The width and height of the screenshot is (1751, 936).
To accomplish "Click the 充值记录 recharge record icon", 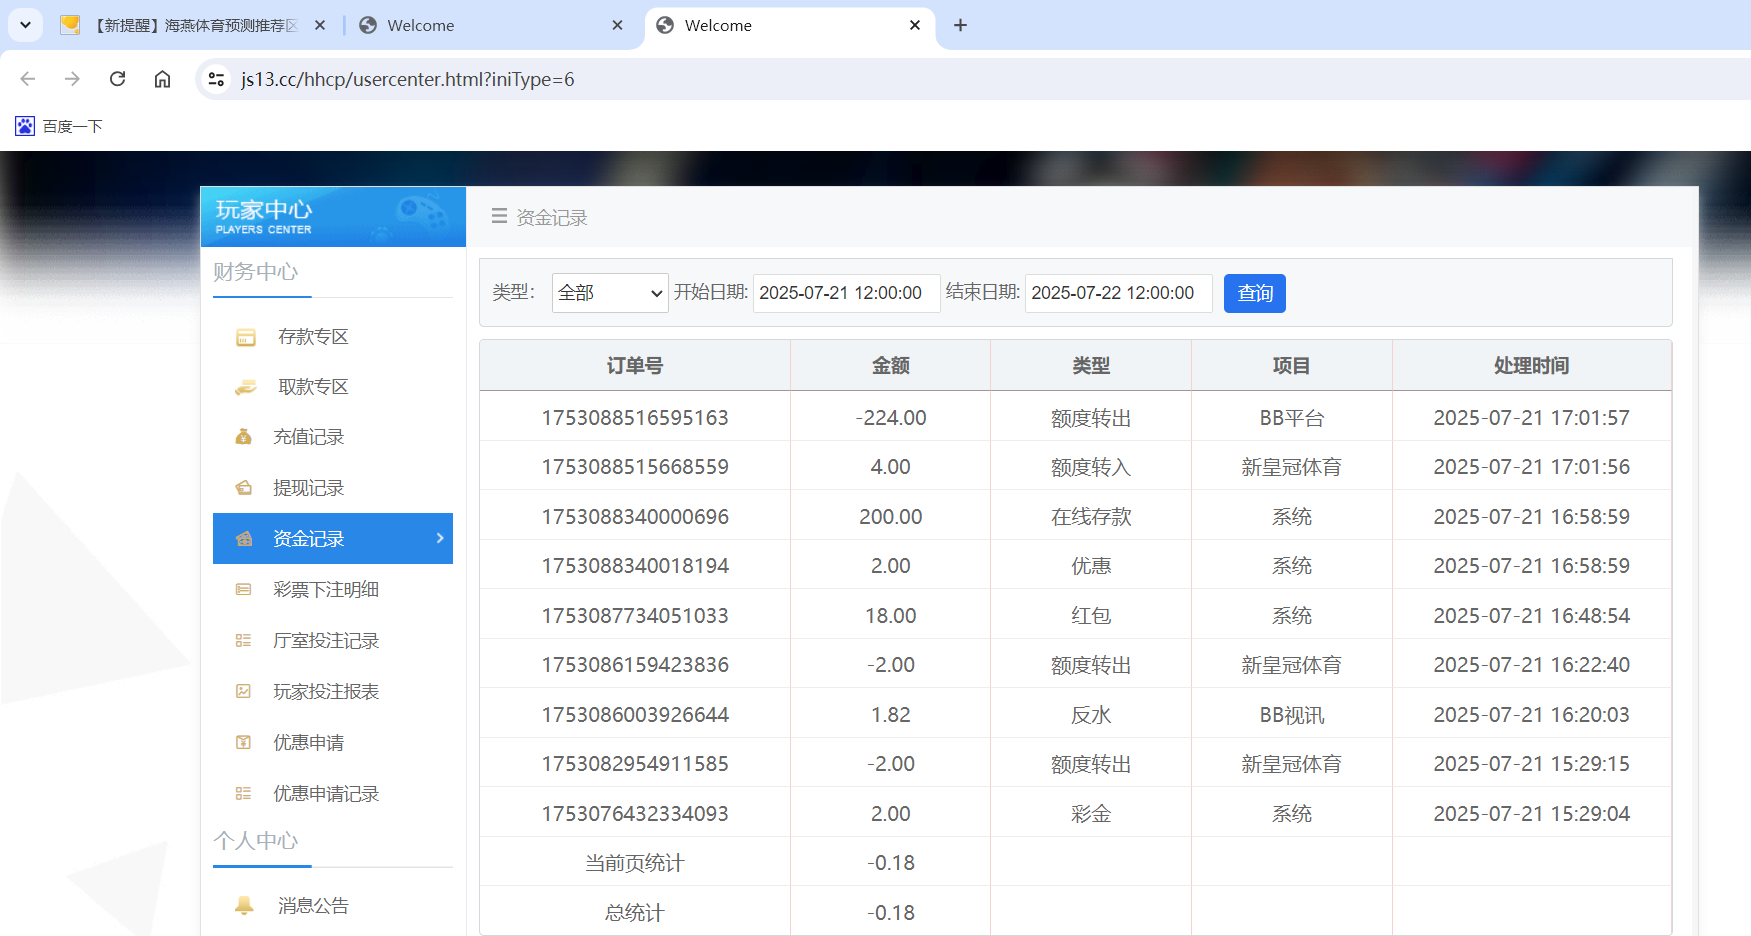I will (x=244, y=436).
